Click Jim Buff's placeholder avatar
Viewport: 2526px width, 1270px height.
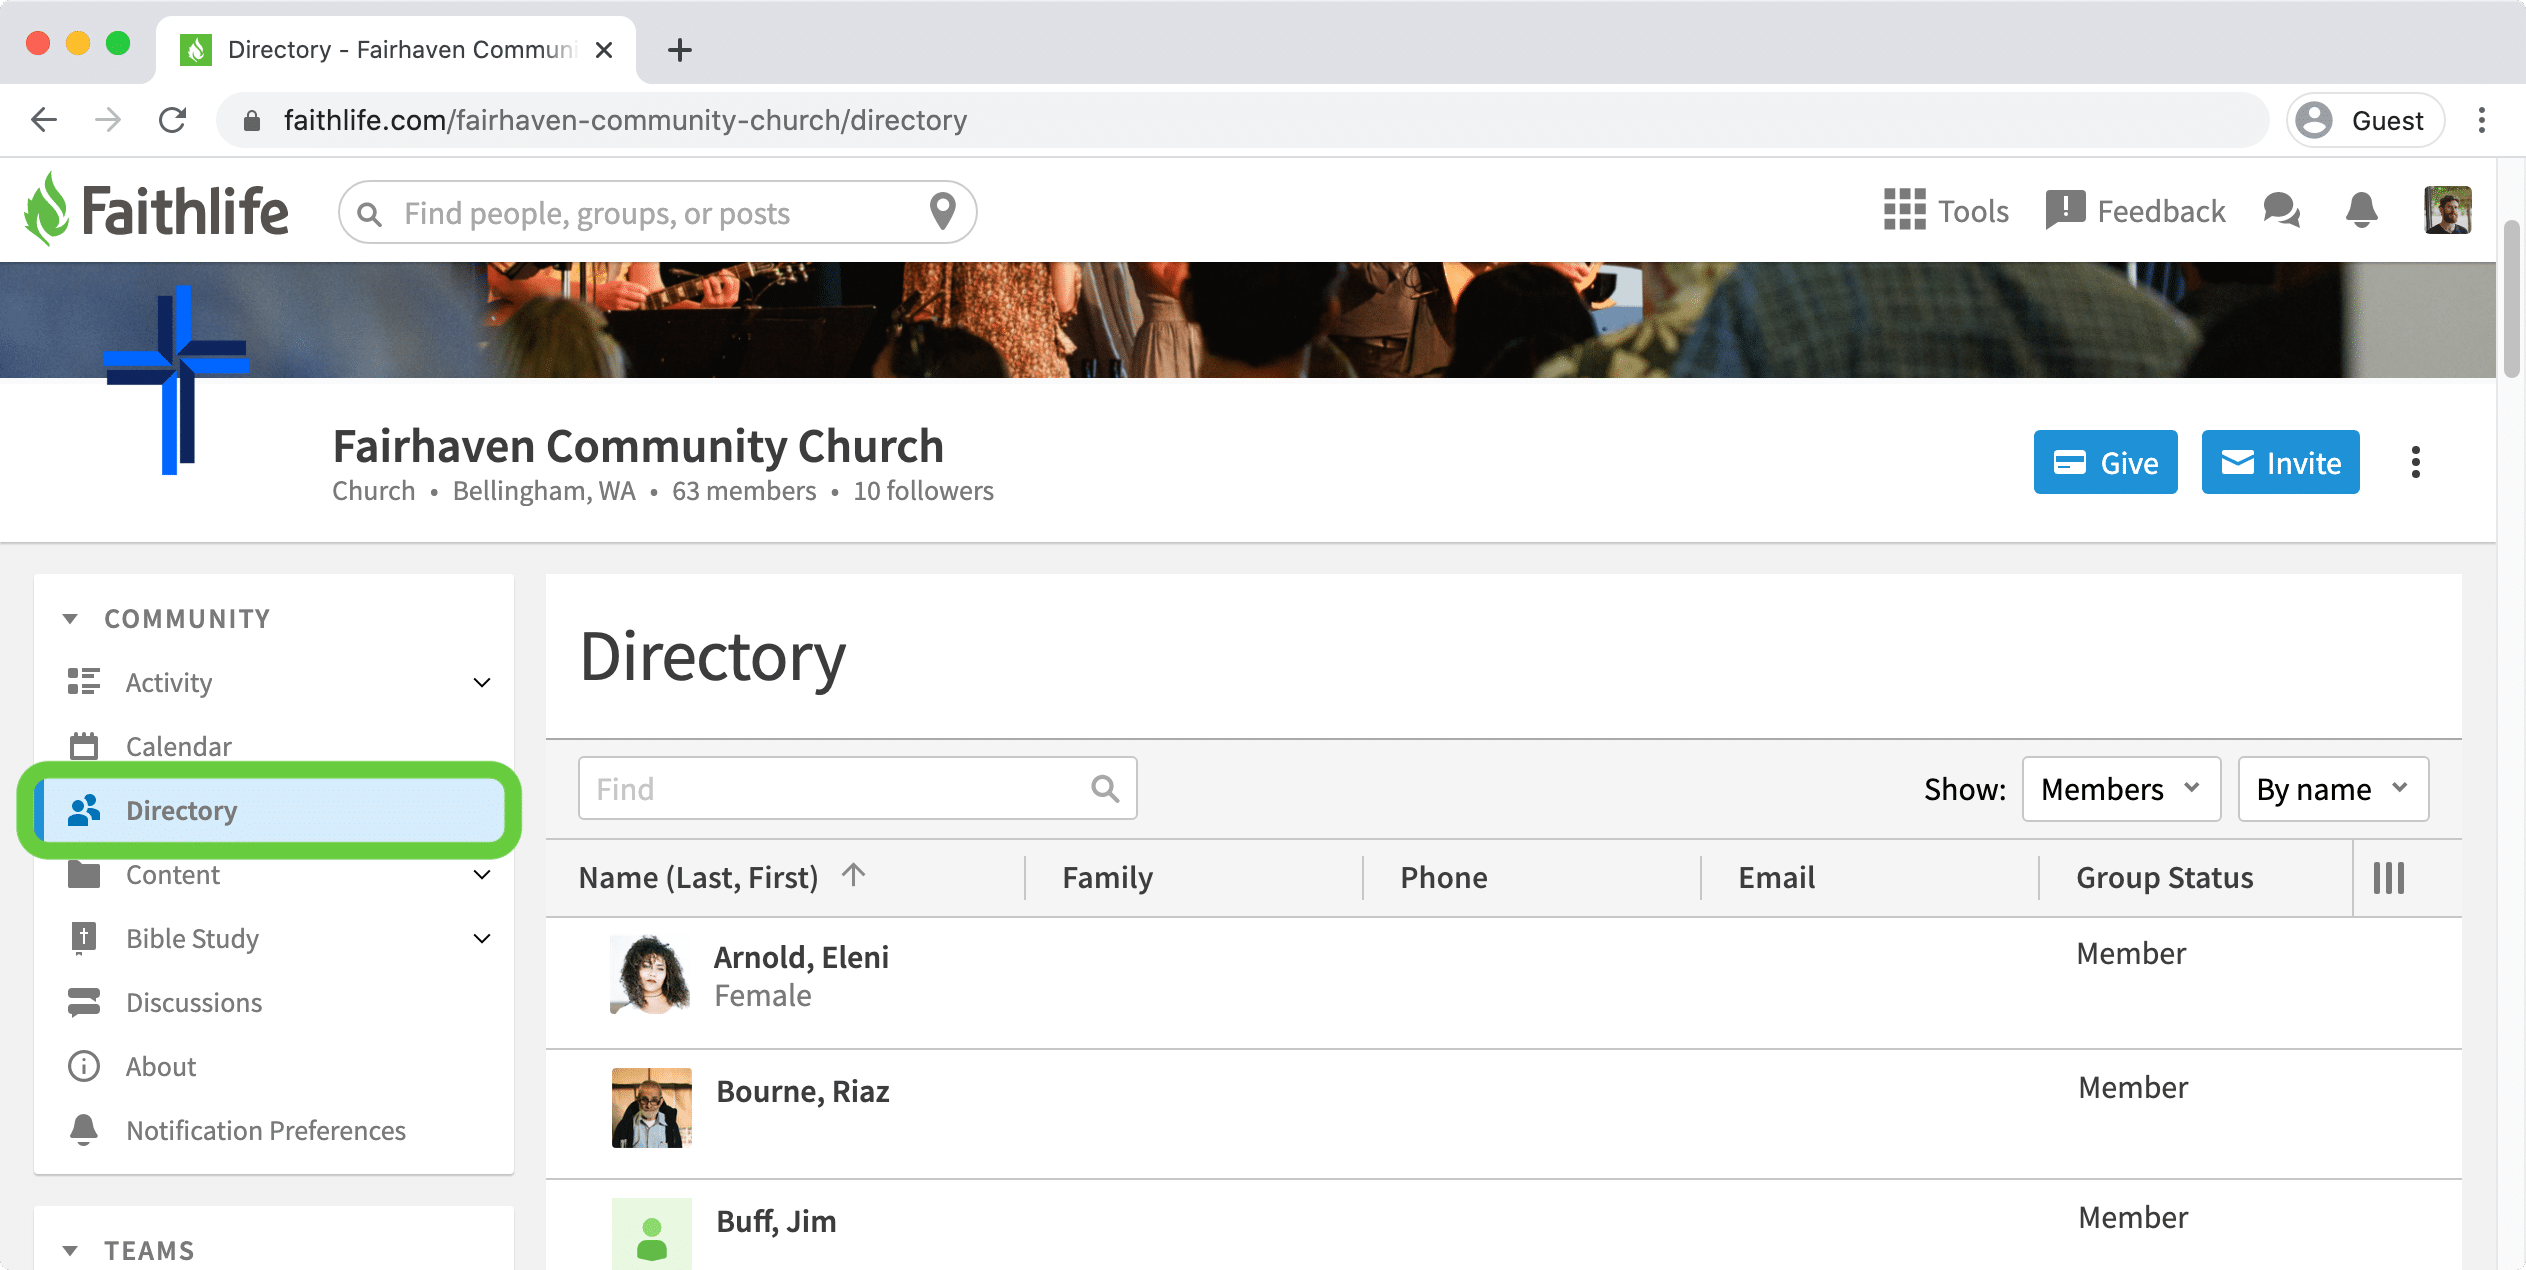pos(652,1234)
